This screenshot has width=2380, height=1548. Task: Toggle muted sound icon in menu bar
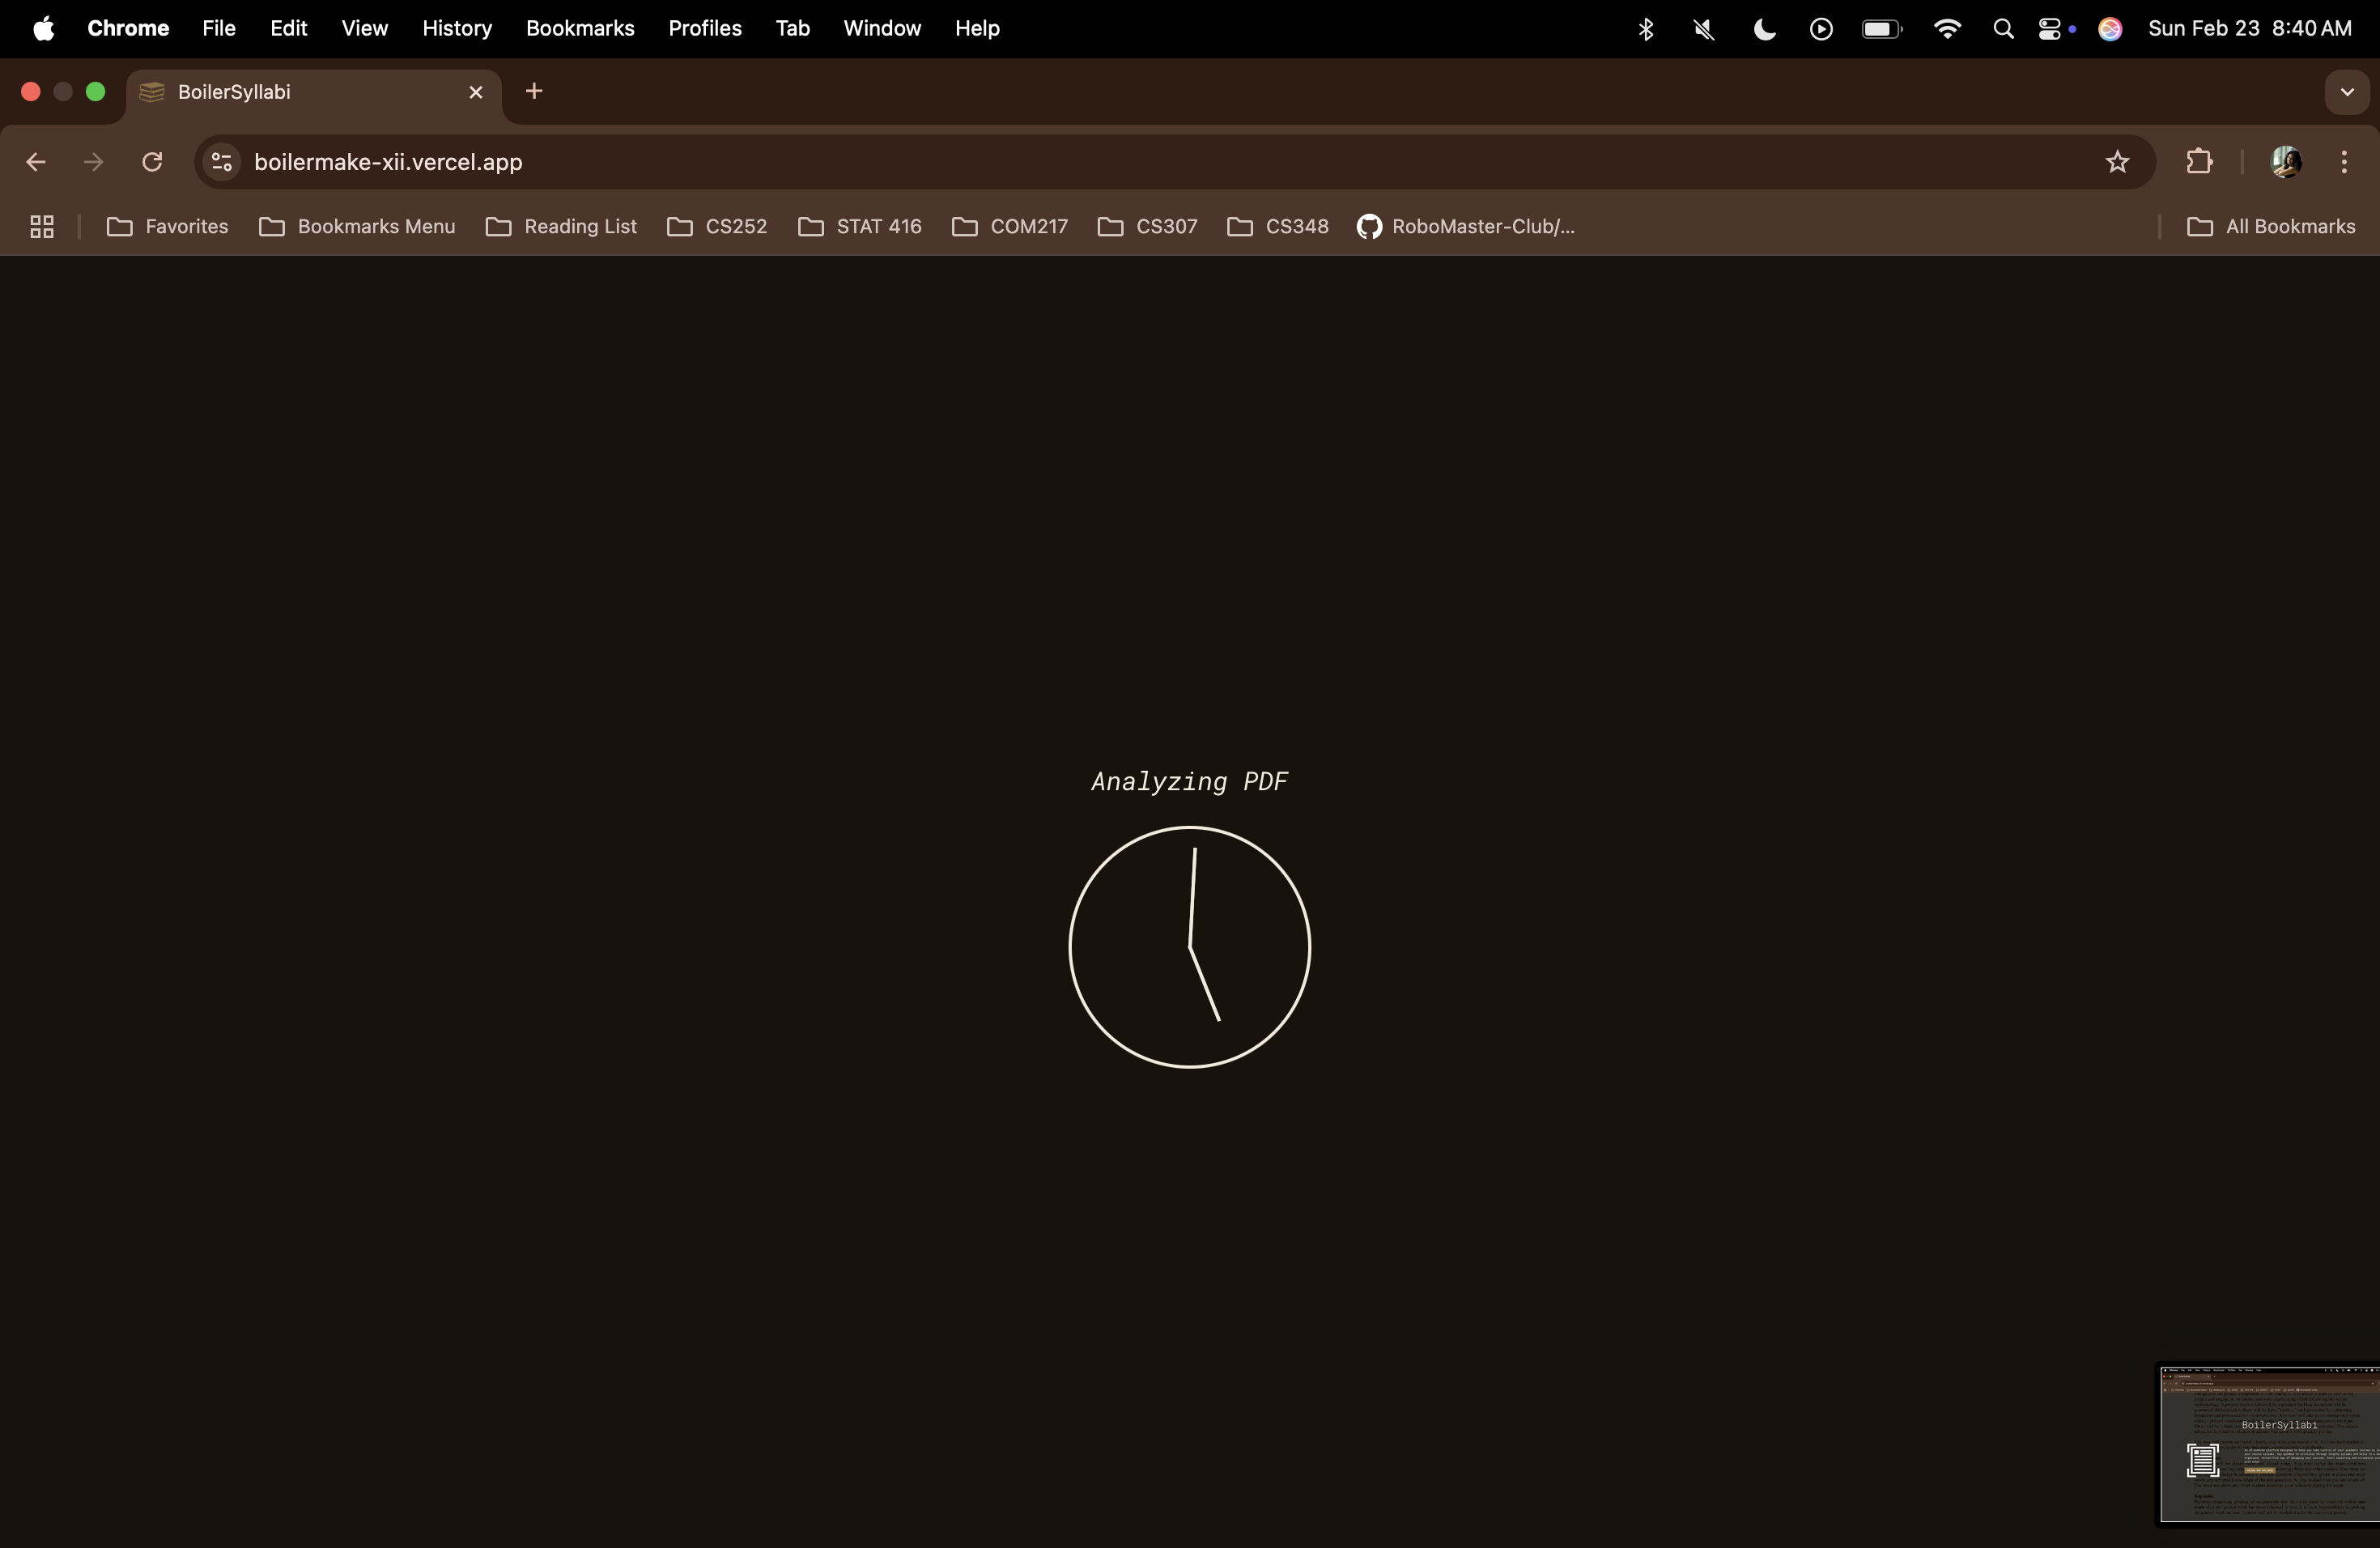pos(1704,29)
